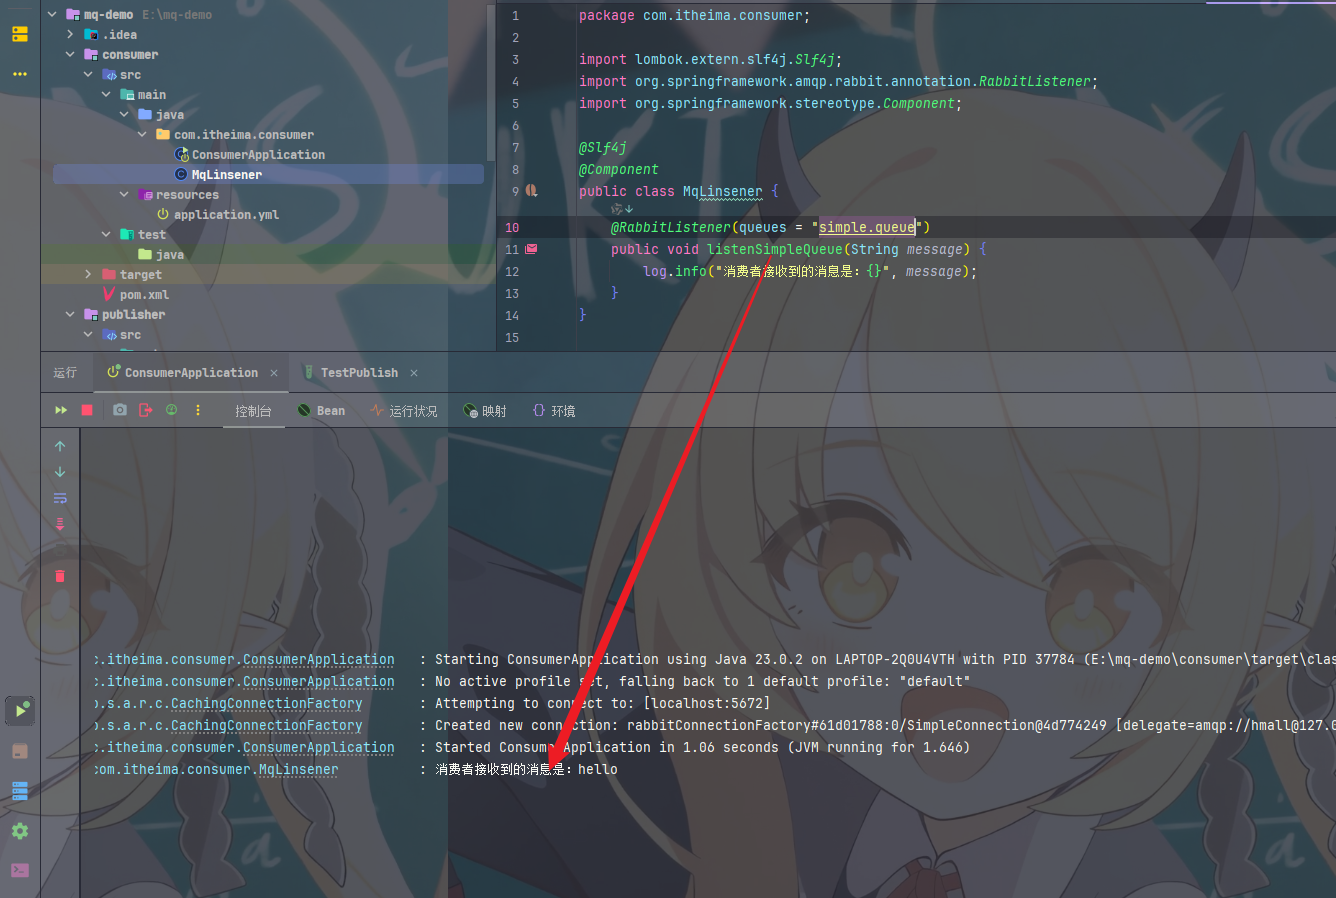Screen dimensions: 1336x898
Task: Click CachingConnectionFactory link in Created new connection line
Action: (266, 726)
